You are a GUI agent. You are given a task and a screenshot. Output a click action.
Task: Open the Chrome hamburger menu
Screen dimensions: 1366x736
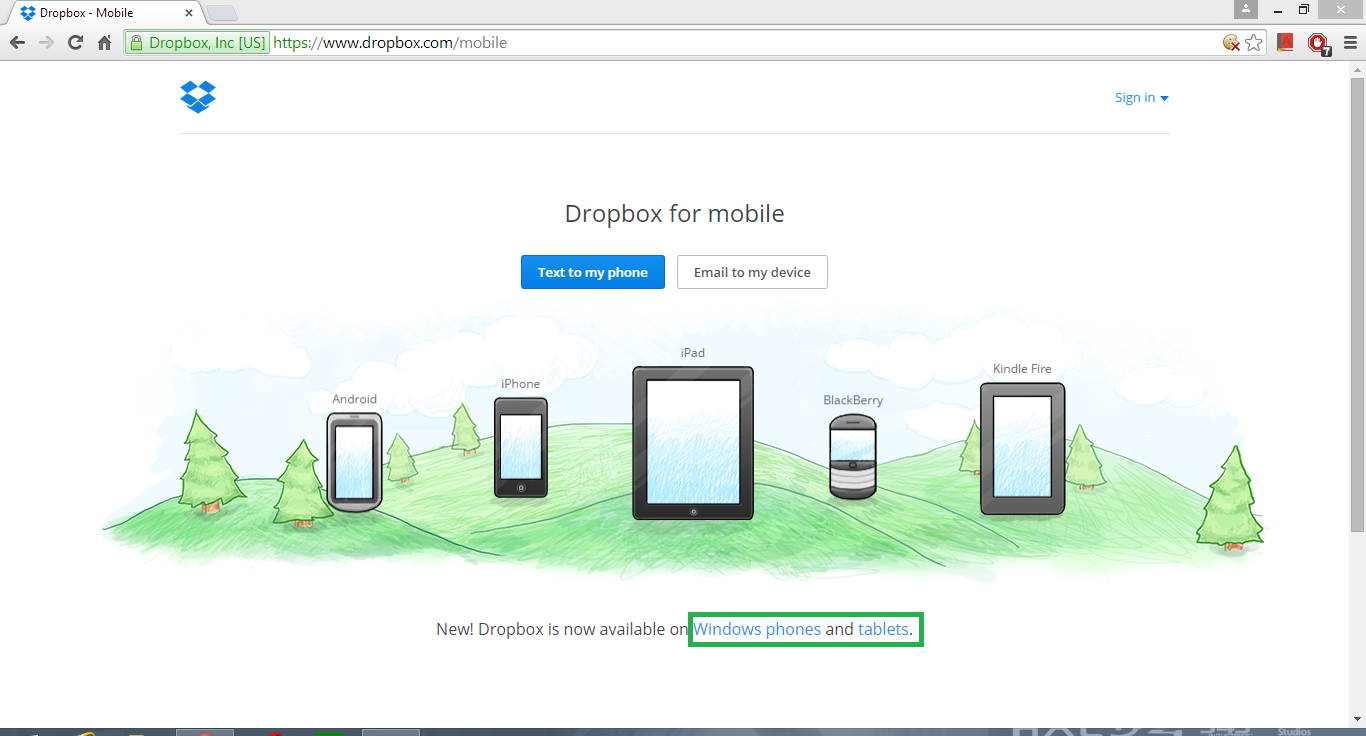tap(1350, 43)
